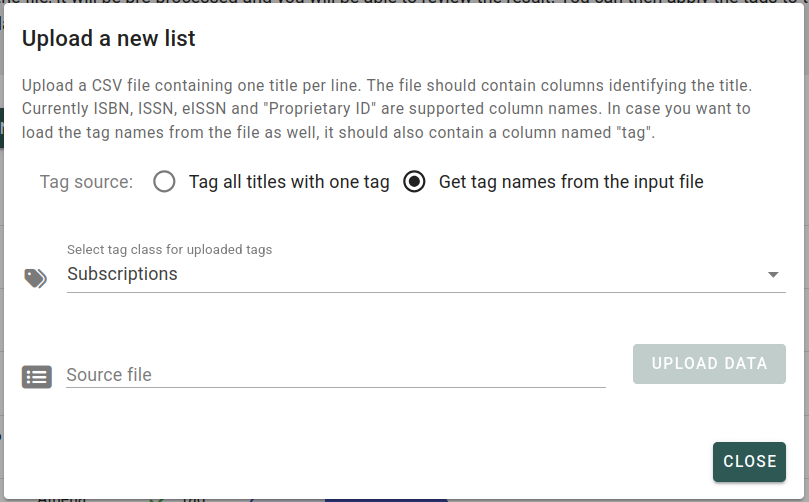Click the "Get tag names from the input file" label
Viewport: 809px width, 502px height.
[571, 182]
